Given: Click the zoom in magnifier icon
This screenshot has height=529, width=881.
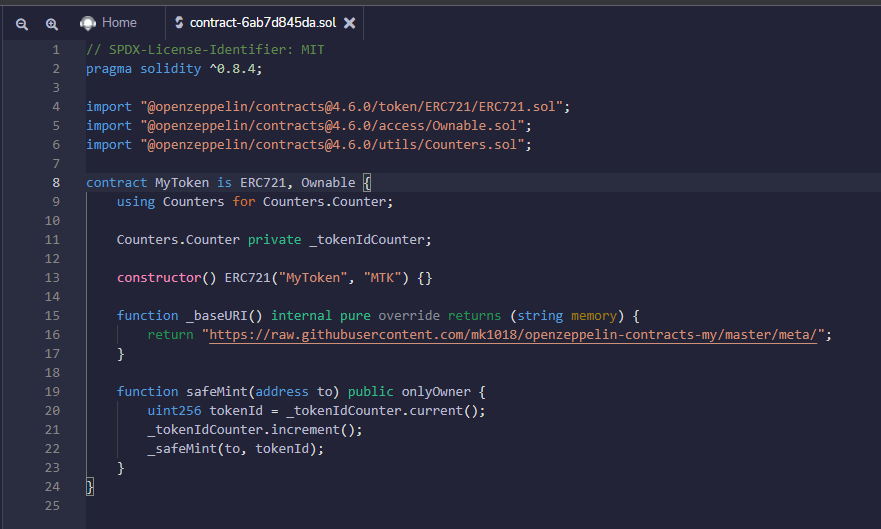Looking at the screenshot, I should tap(51, 24).
